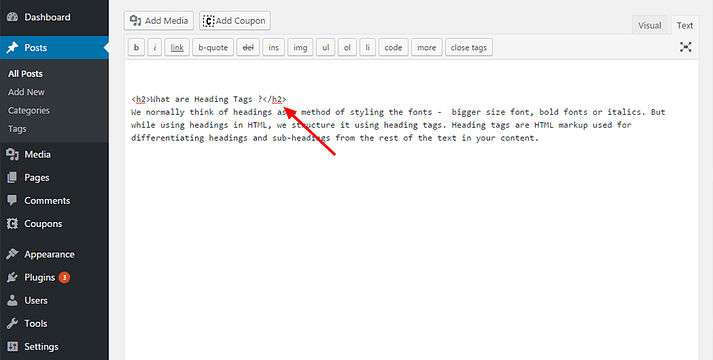The width and height of the screenshot is (713, 360).
Task: Click the Settings sliders icon
Action: 12,347
